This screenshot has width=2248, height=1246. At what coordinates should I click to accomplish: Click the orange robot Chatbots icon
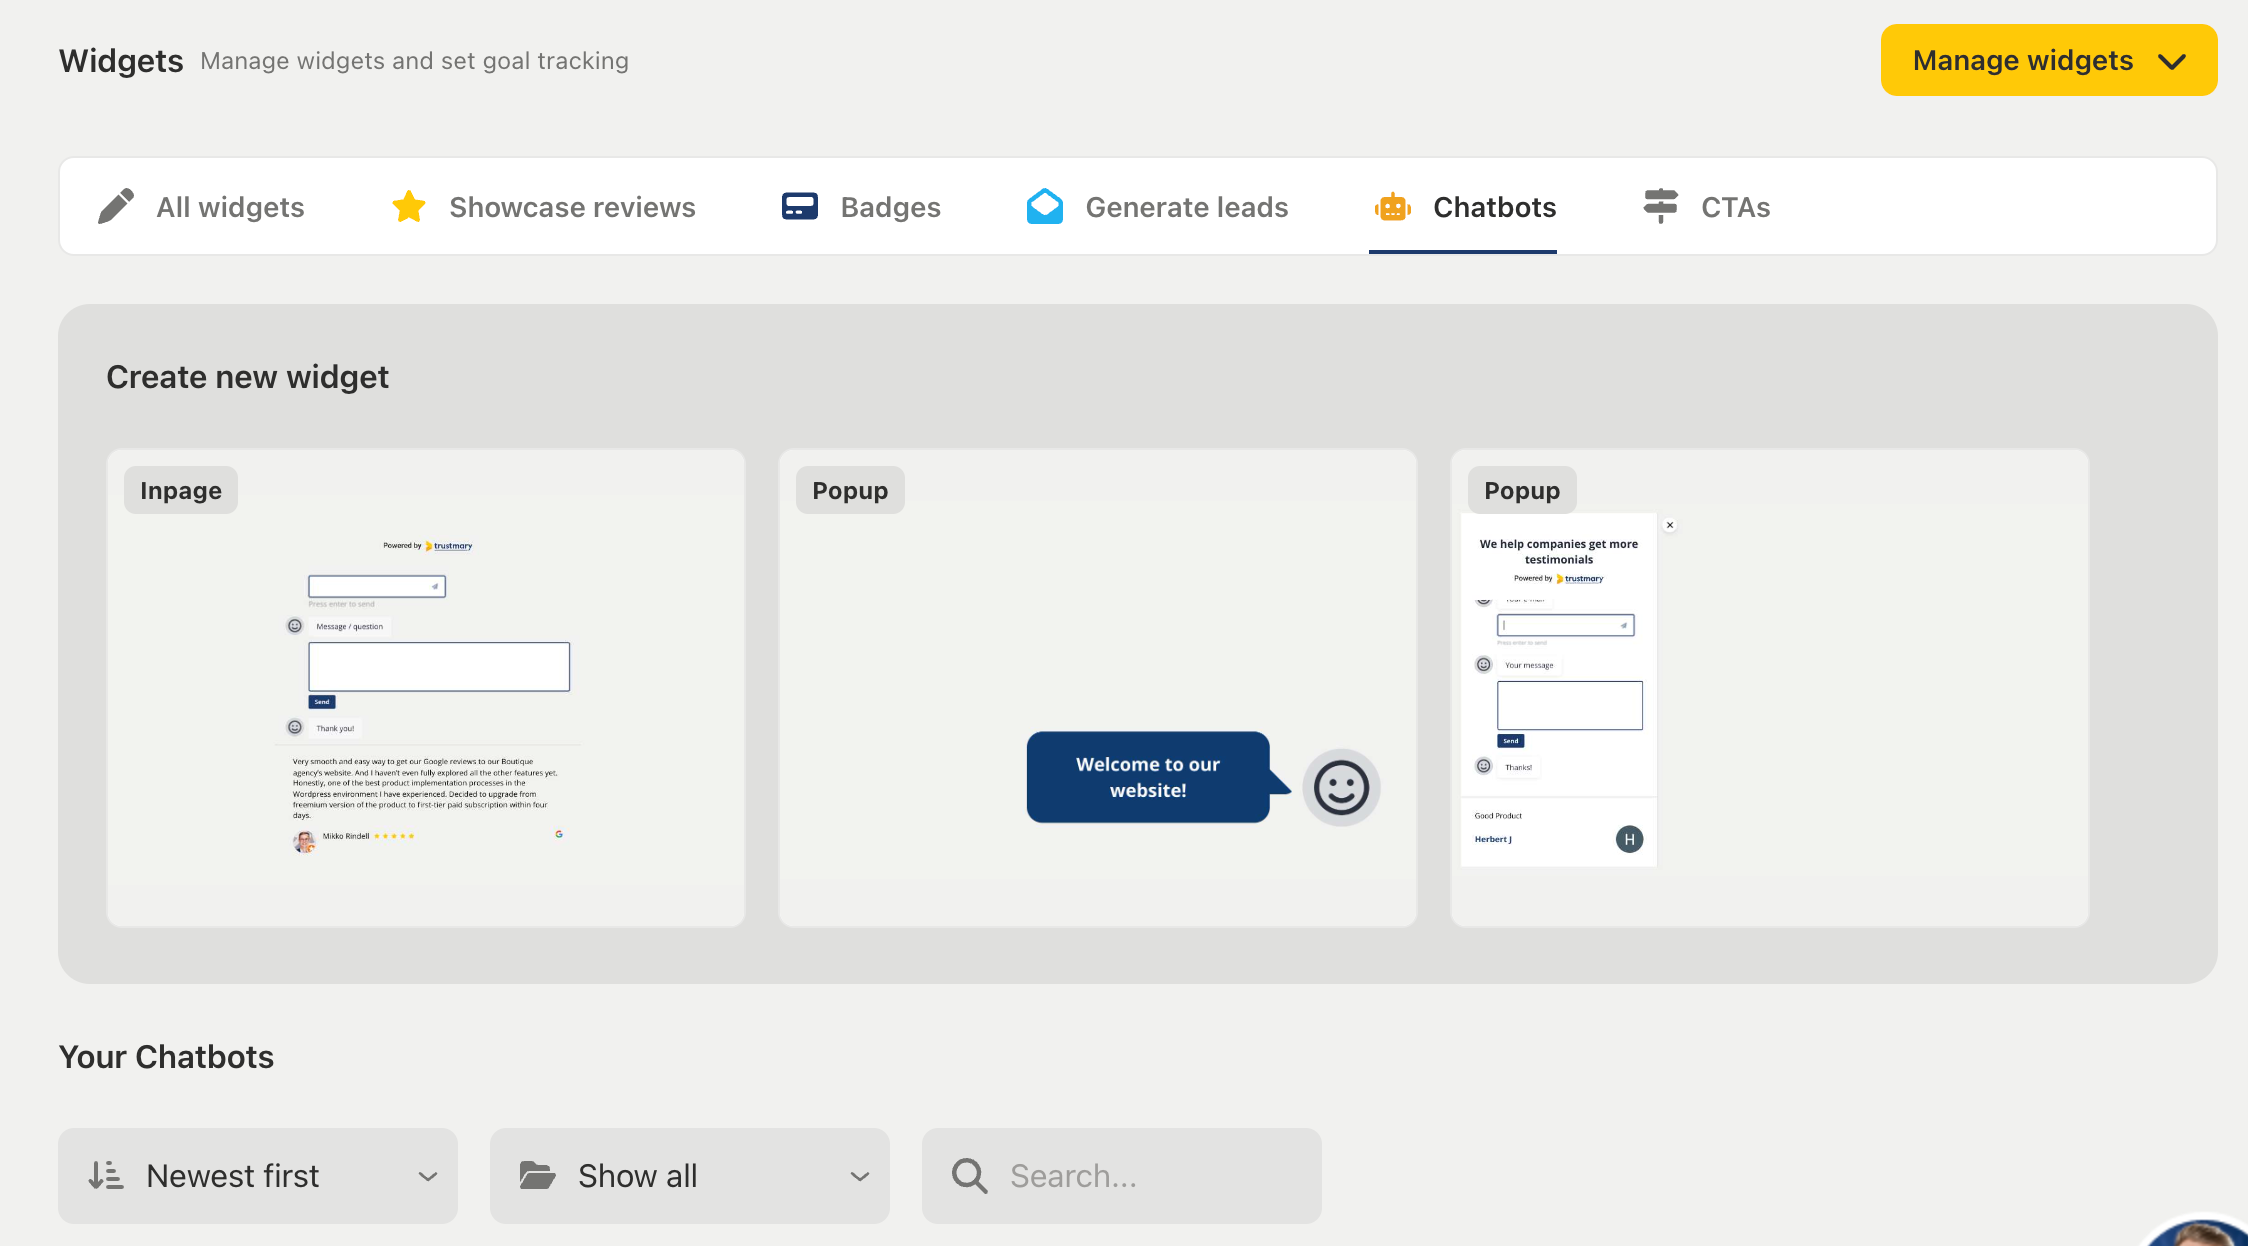pyautogui.click(x=1393, y=207)
